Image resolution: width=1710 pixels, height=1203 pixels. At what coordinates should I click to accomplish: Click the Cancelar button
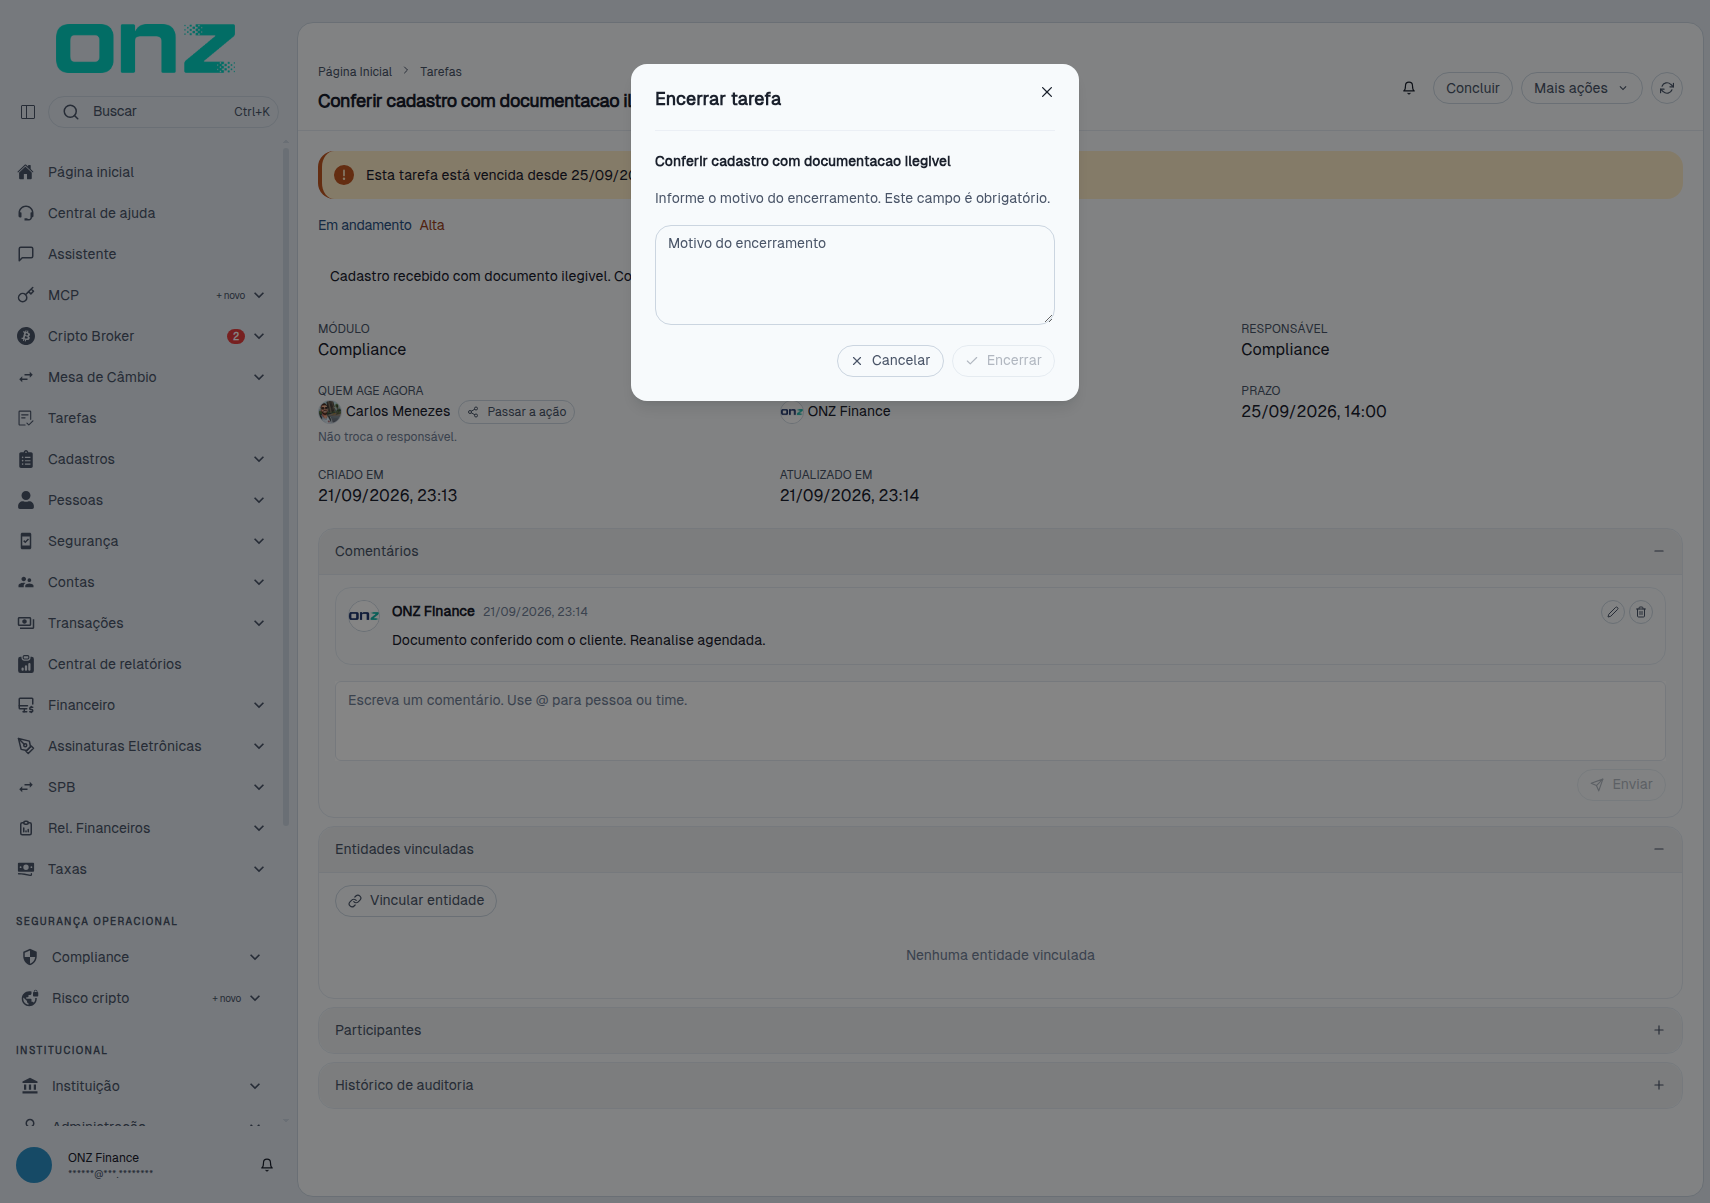pyautogui.click(x=890, y=361)
